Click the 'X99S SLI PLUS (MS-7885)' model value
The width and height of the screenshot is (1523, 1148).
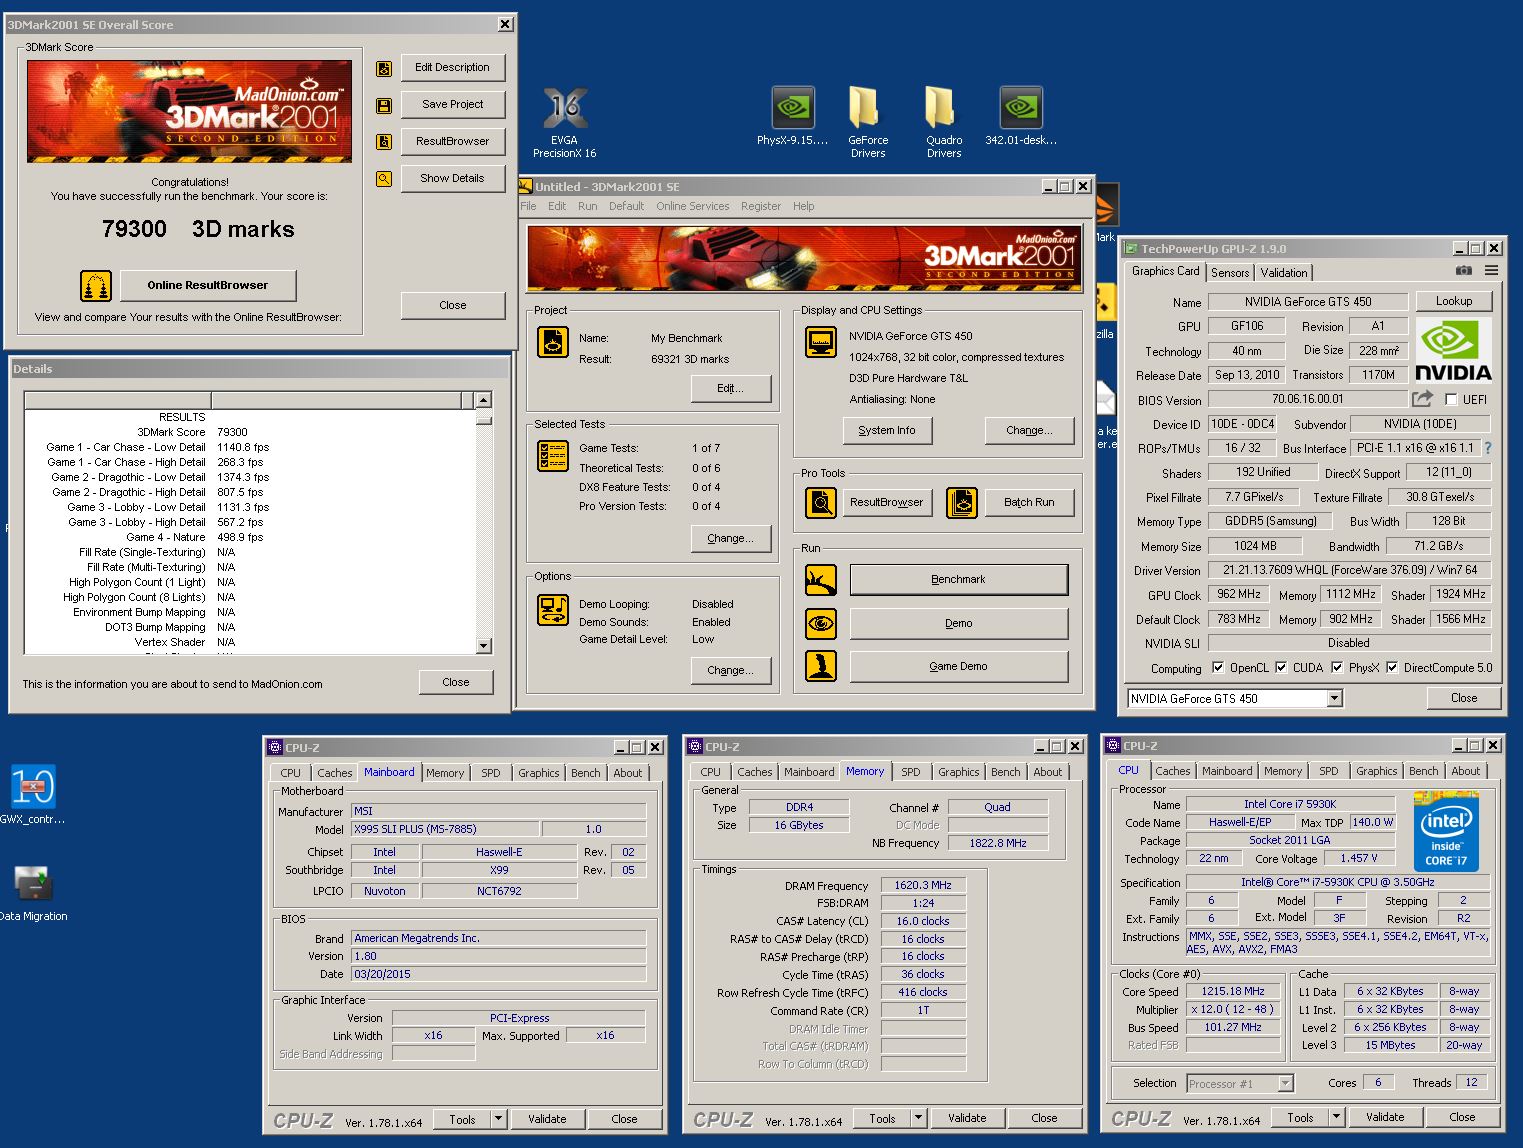coord(445,829)
